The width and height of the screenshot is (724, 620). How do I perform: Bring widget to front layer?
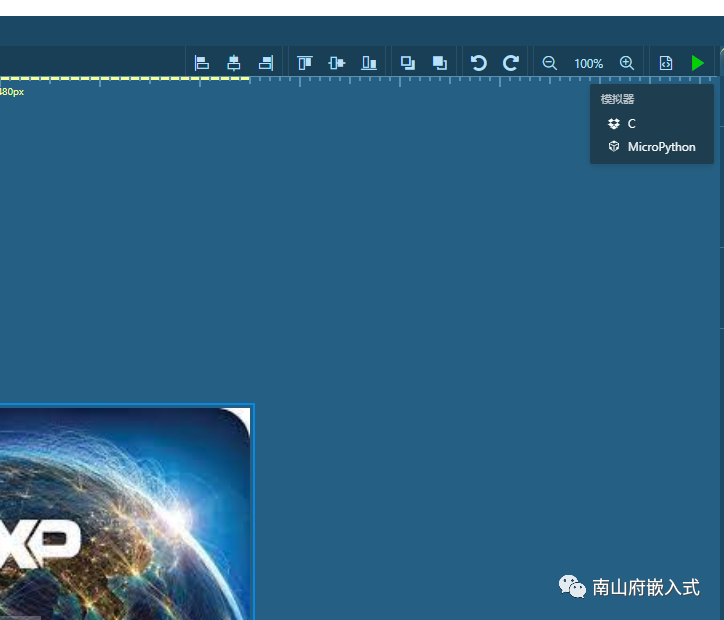point(440,63)
